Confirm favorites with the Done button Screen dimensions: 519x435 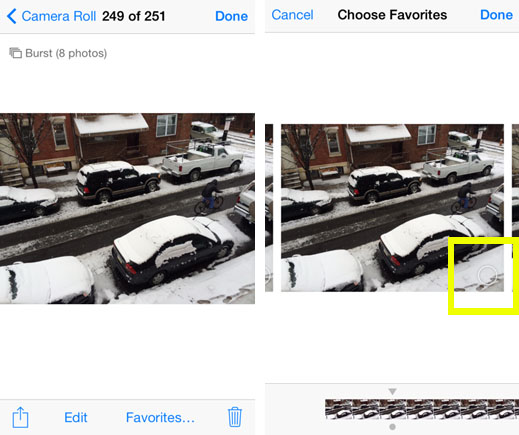coord(496,15)
